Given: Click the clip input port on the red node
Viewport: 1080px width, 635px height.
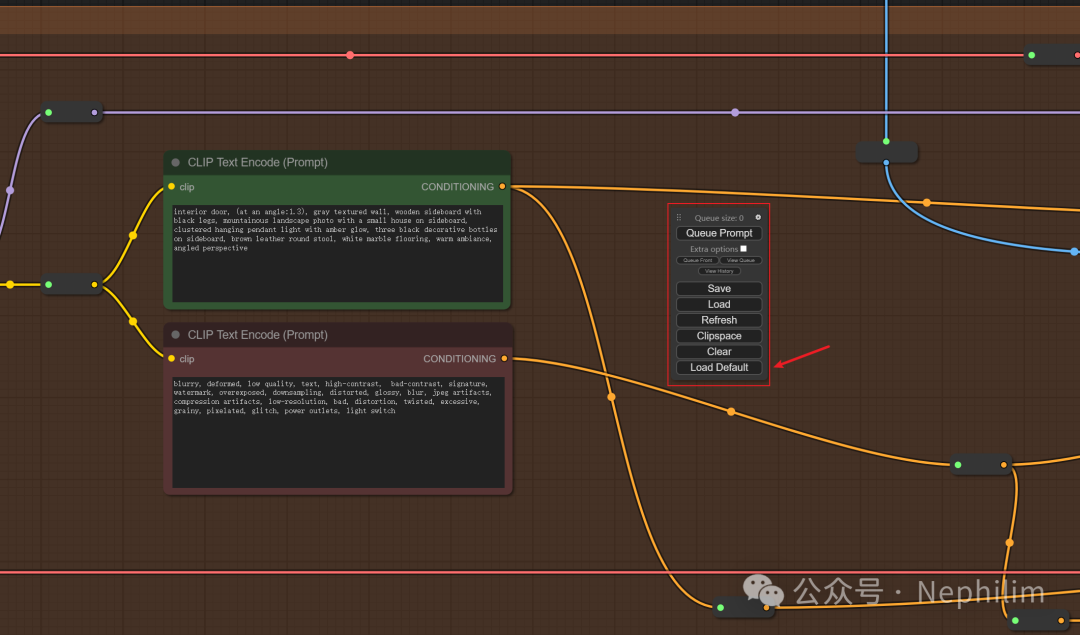Looking at the screenshot, I should (172, 359).
